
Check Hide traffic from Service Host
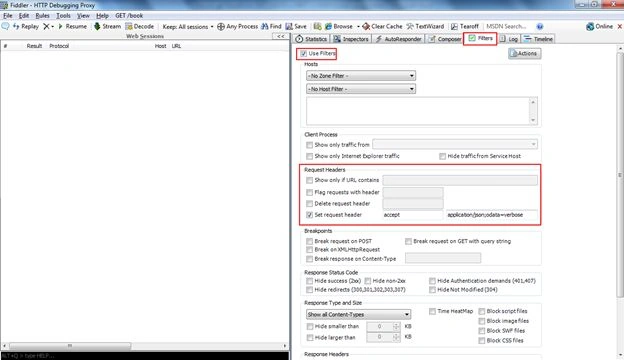[x=442, y=156]
